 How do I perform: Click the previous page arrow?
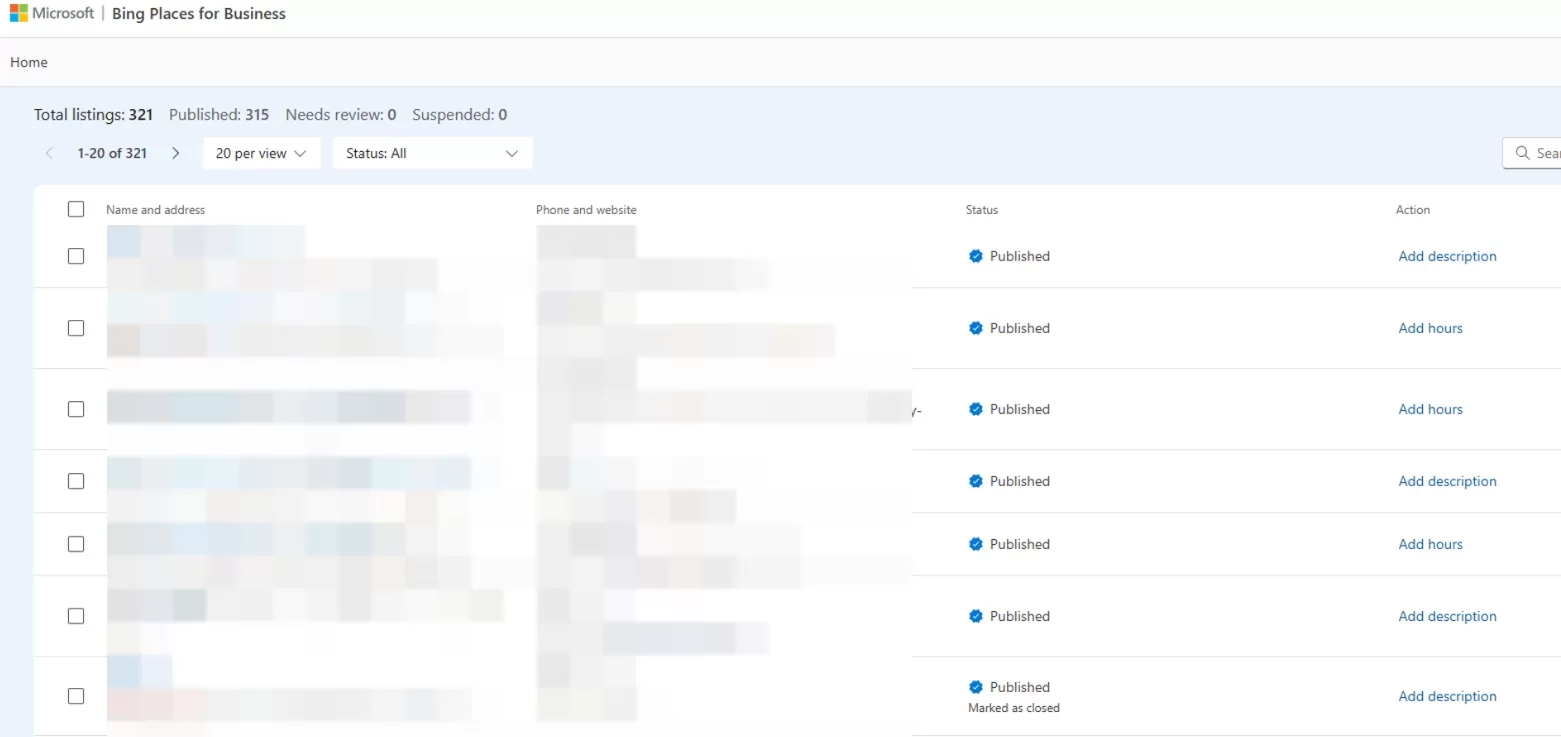[49, 153]
